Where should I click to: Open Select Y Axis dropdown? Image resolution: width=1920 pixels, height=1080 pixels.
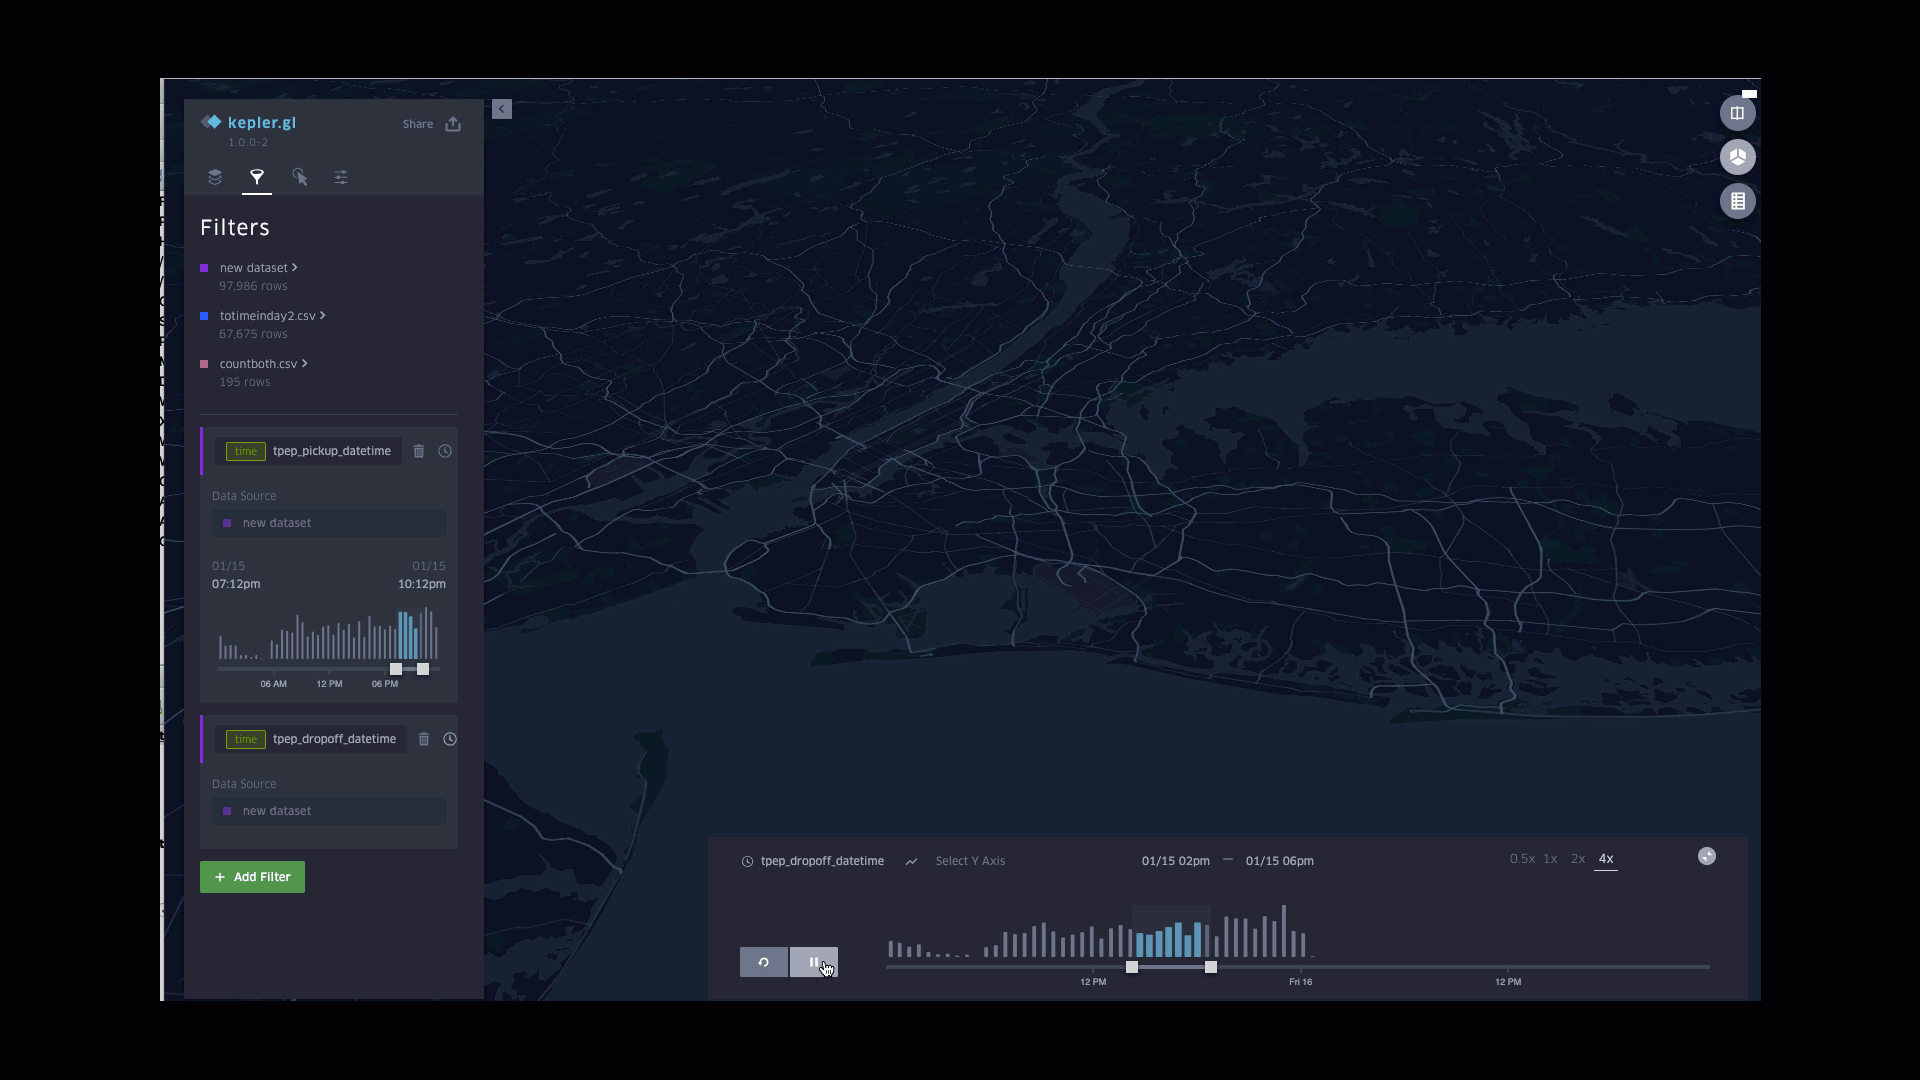point(969,861)
